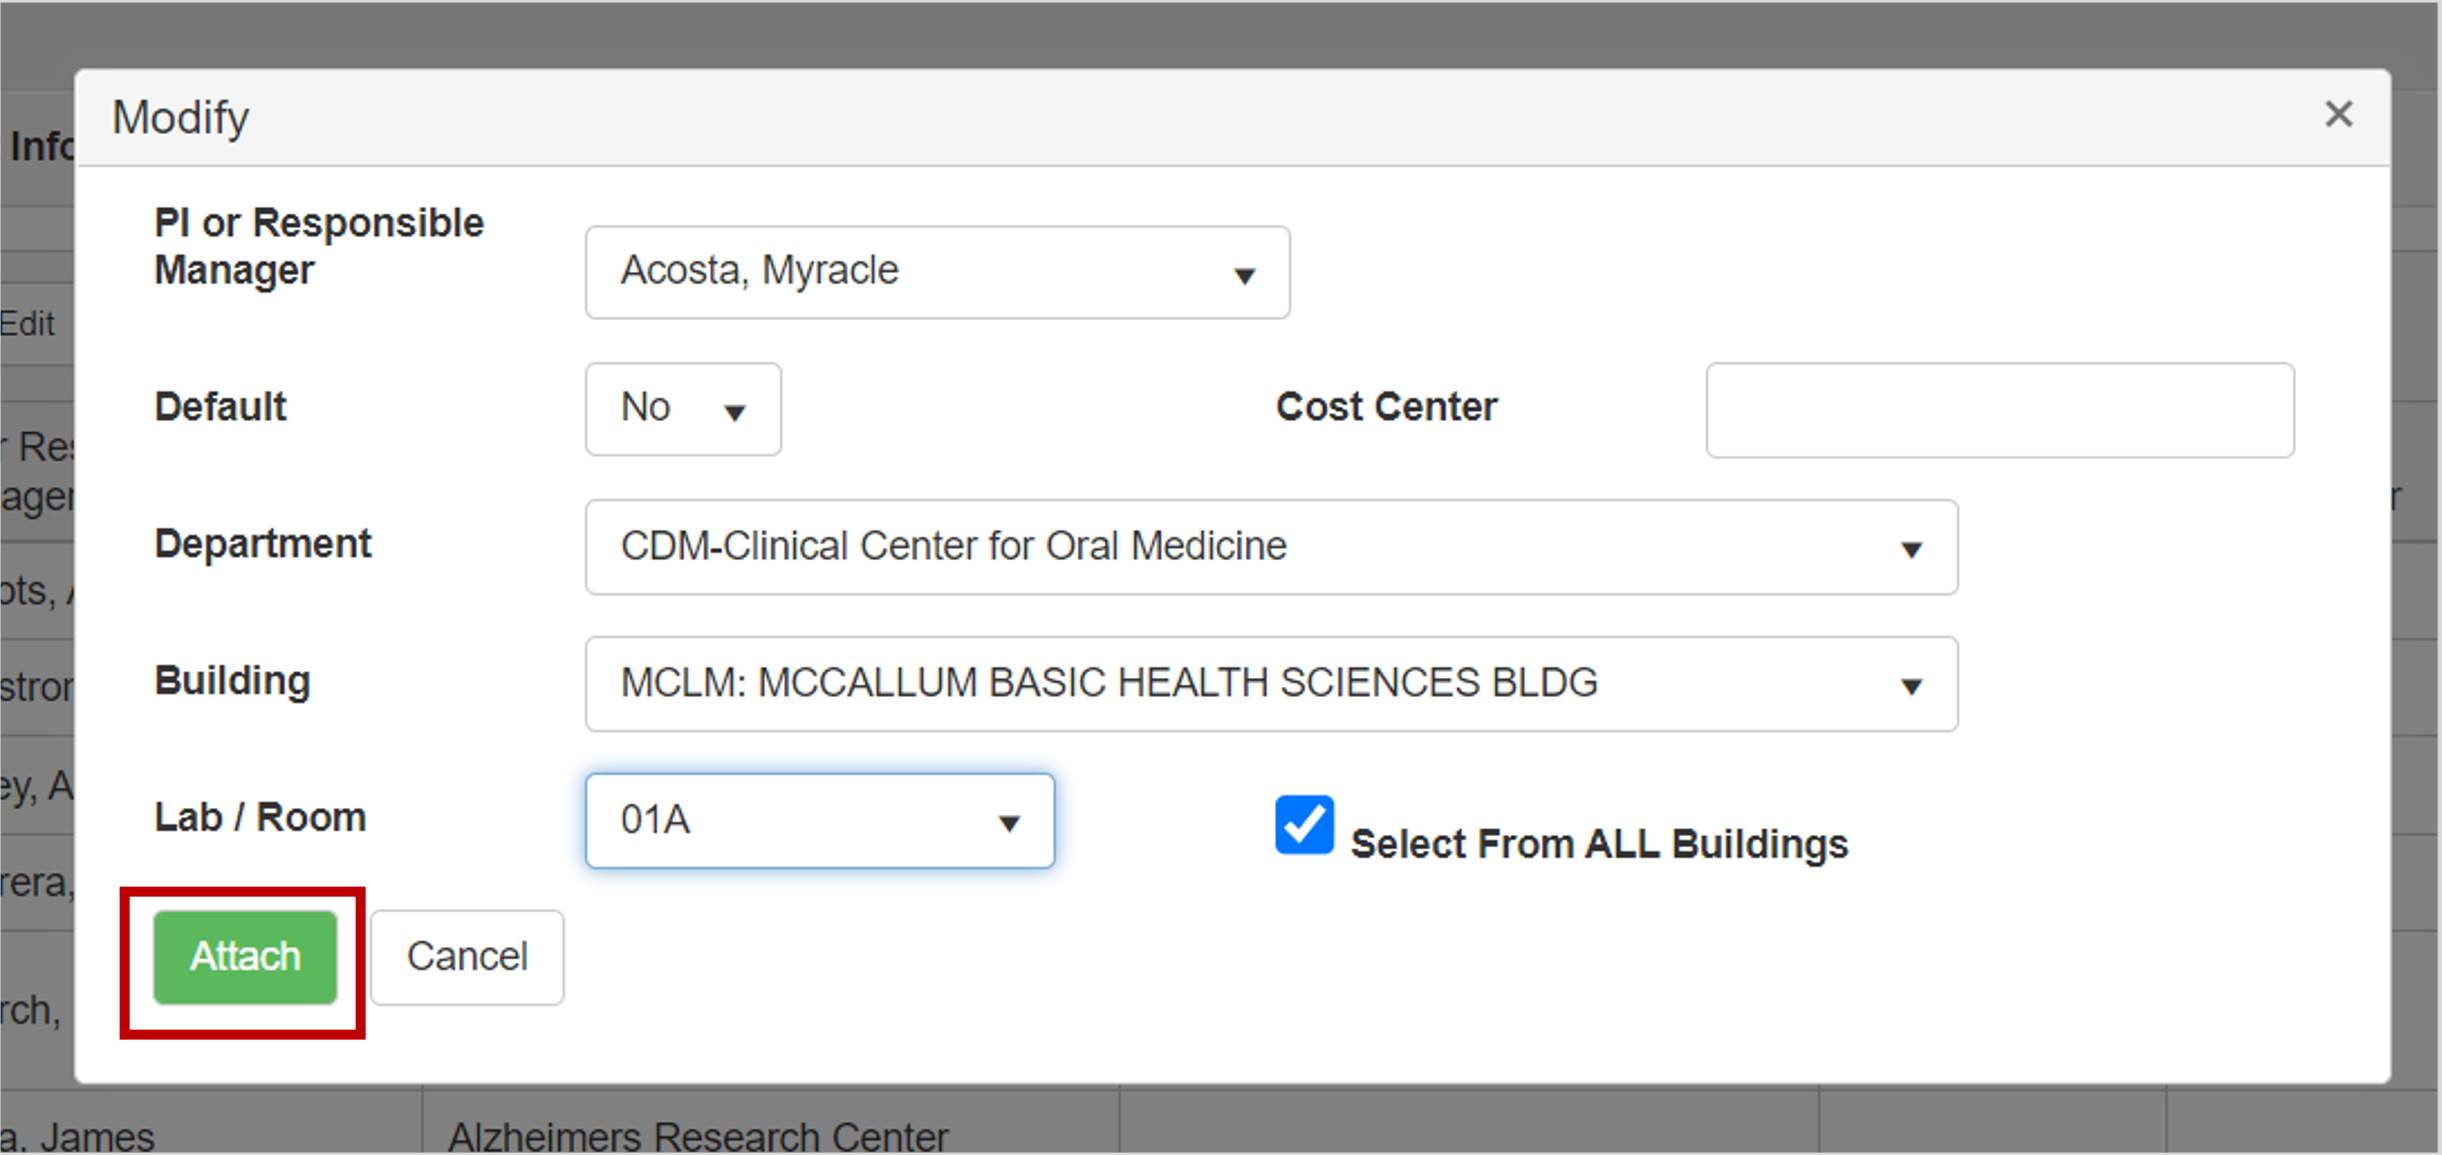Screen dimensions: 2442x1155
Task: Click the Cost Center input field
Action: (x=1999, y=410)
